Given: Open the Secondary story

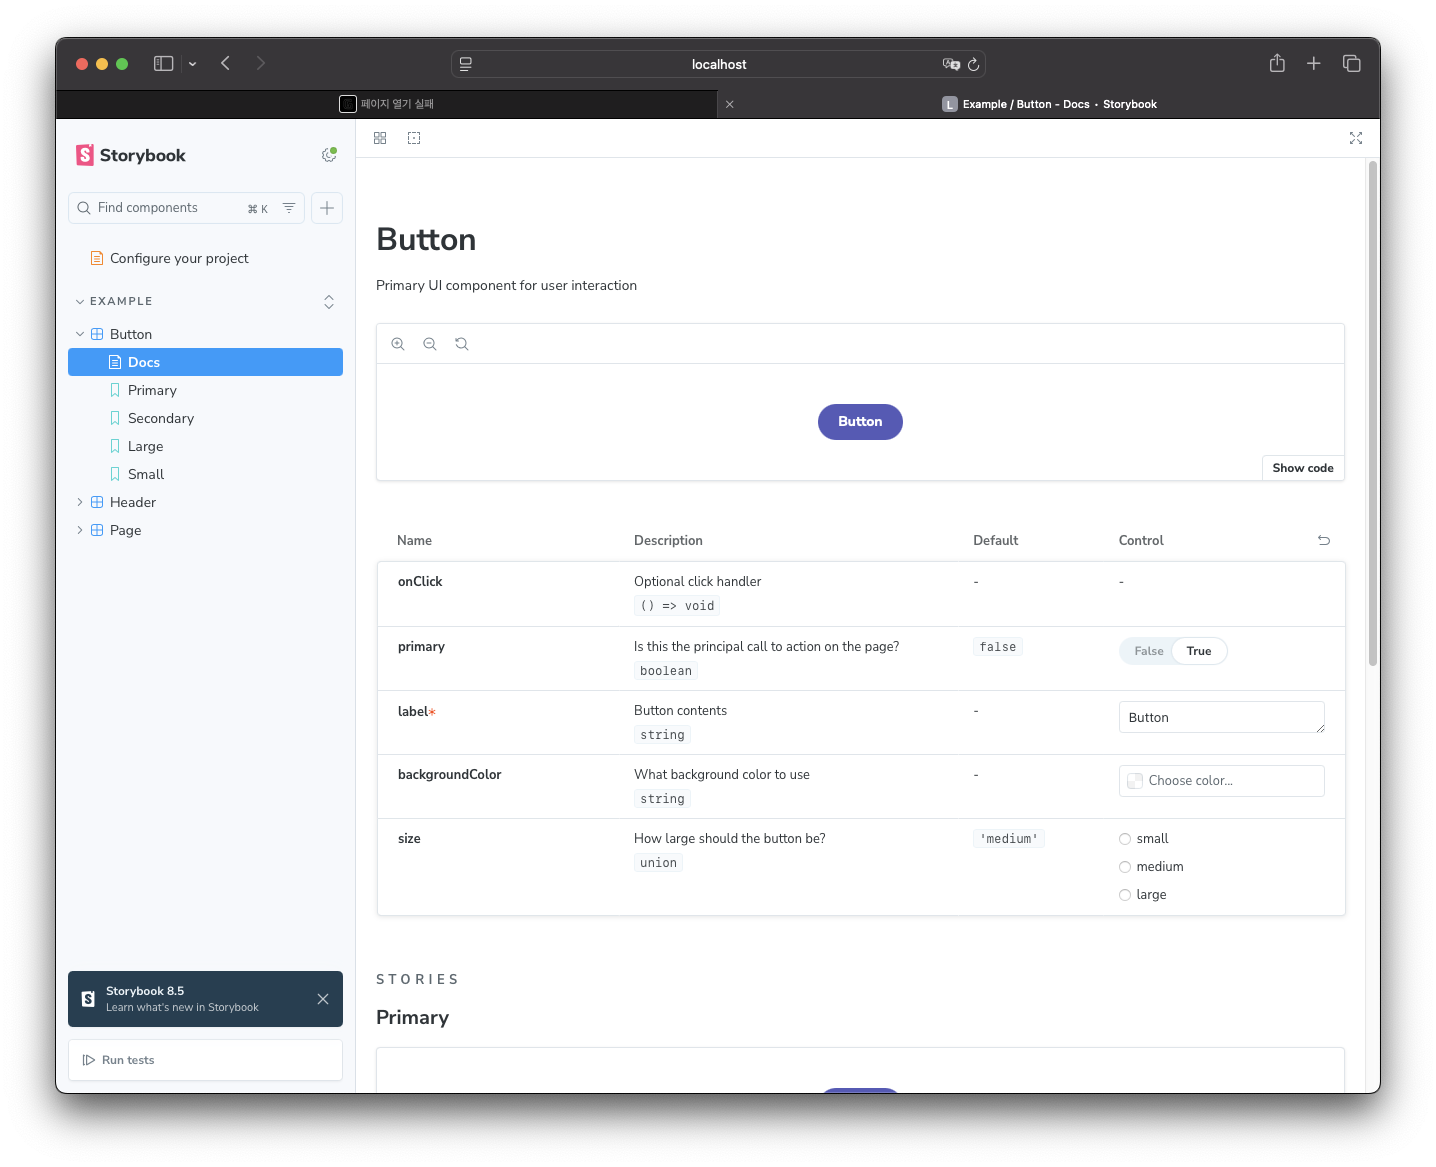Looking at the screenshot, I should pyautogui.click(x=161, y=418).
